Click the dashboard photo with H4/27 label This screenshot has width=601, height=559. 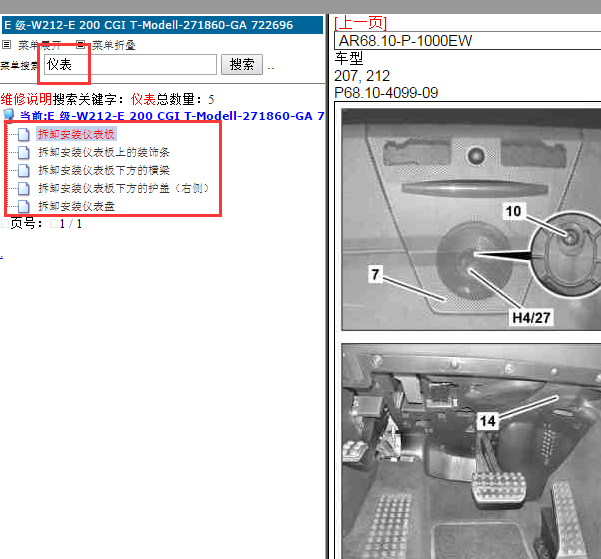471,219
